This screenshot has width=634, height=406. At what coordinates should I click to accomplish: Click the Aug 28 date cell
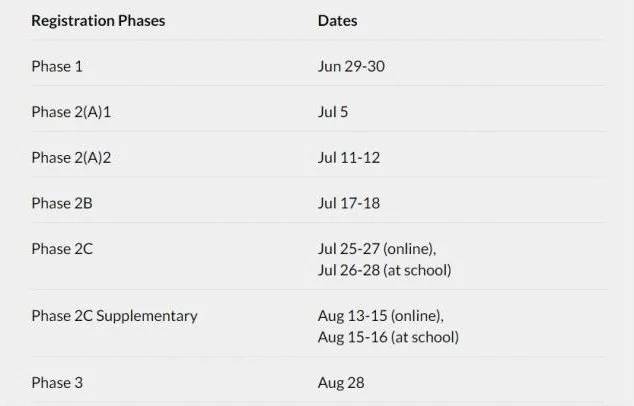tap(340, 383)
